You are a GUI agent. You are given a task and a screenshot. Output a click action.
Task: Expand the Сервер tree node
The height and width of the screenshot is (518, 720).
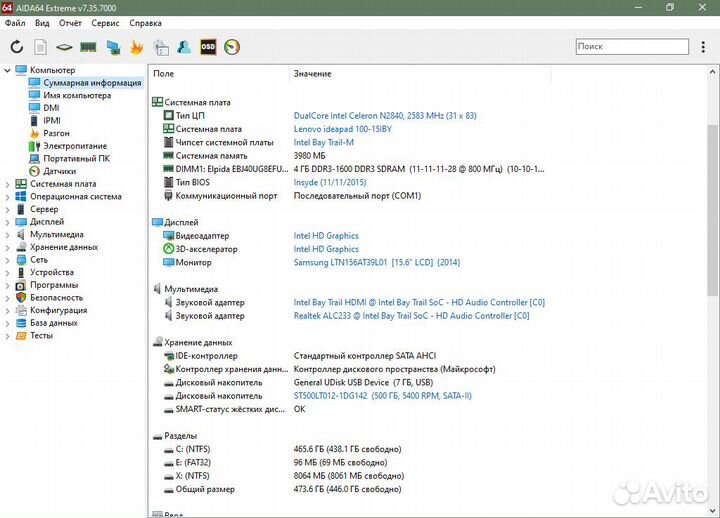[x=7, y=209]
